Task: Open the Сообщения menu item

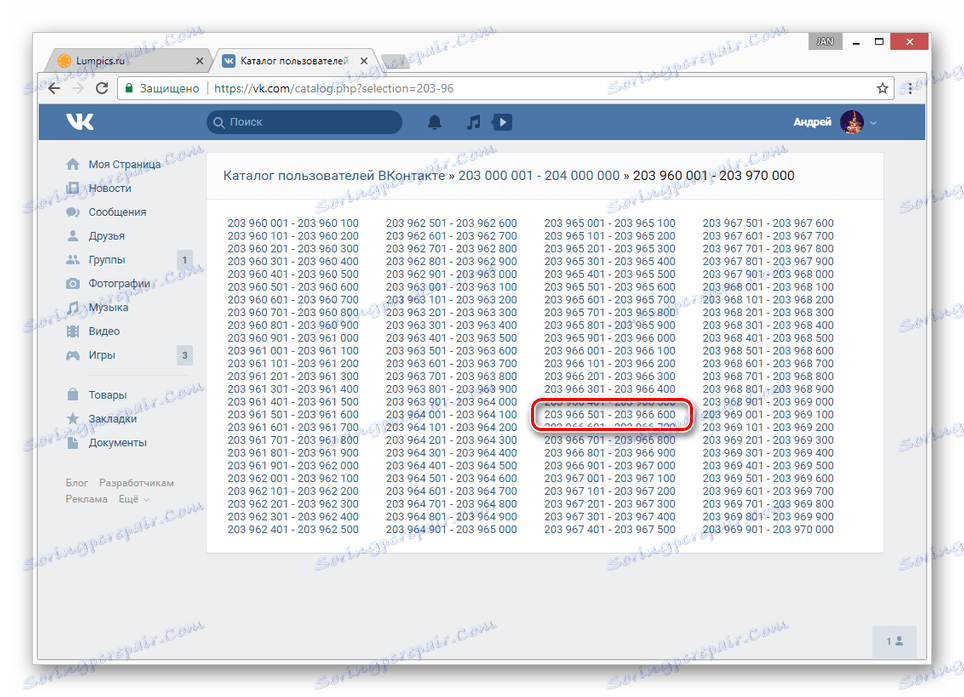Action: click(117, 212)
